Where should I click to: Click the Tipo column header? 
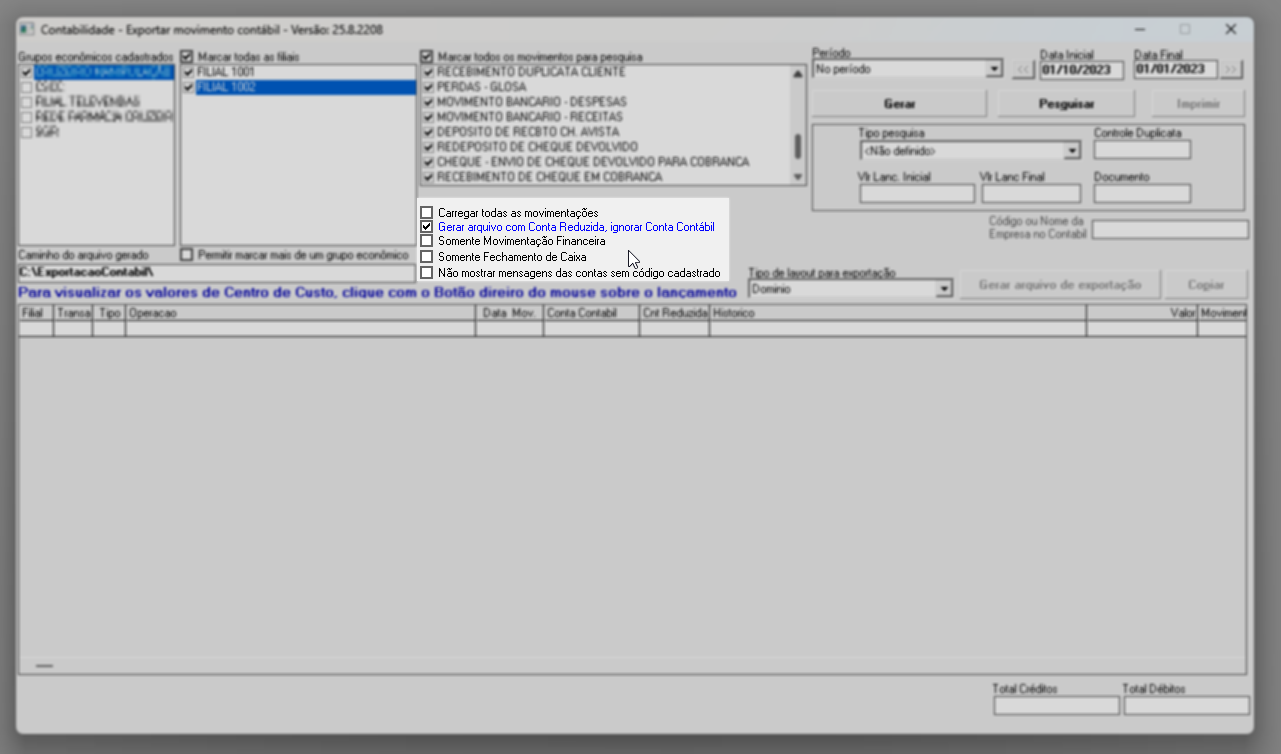point(109,313)
